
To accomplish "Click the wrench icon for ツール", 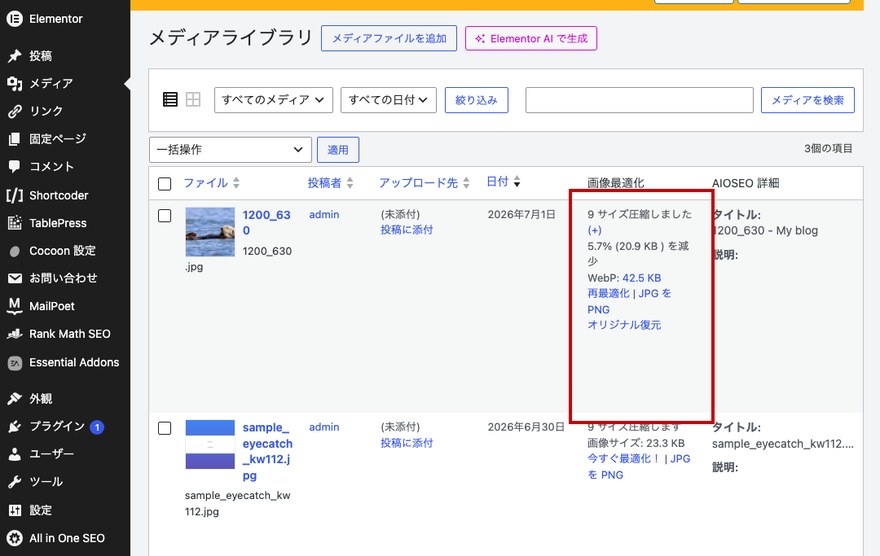I will [x=15, y=481].
